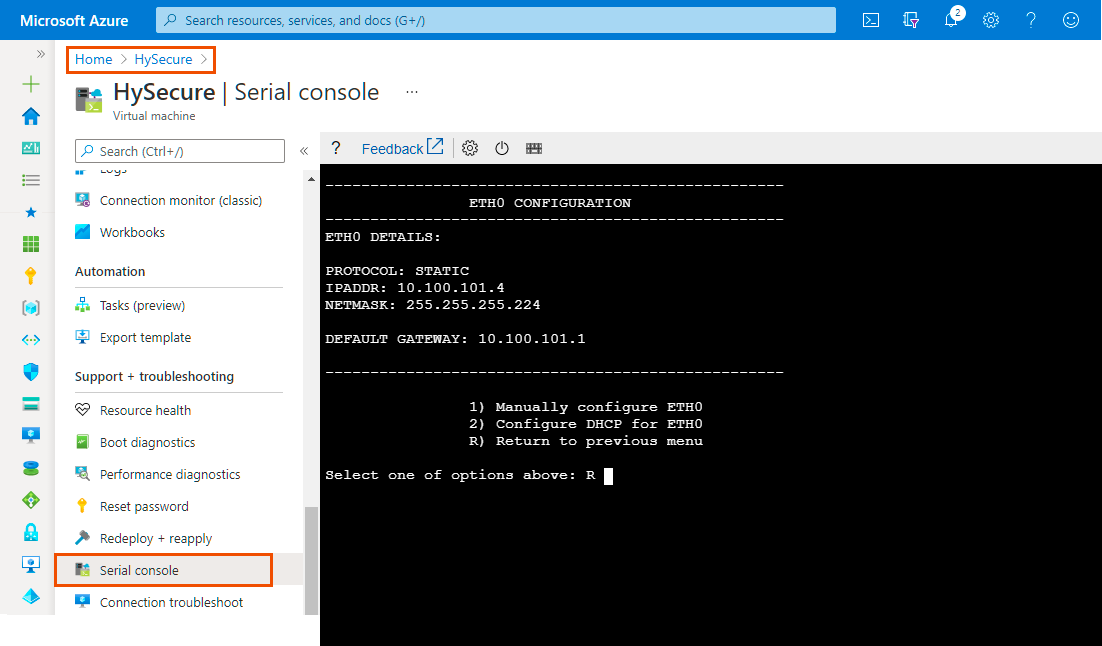This screenshot has height=646, width=1102.
Task: Open Dashboard icon in left sidebar
Action: point(31,148)
